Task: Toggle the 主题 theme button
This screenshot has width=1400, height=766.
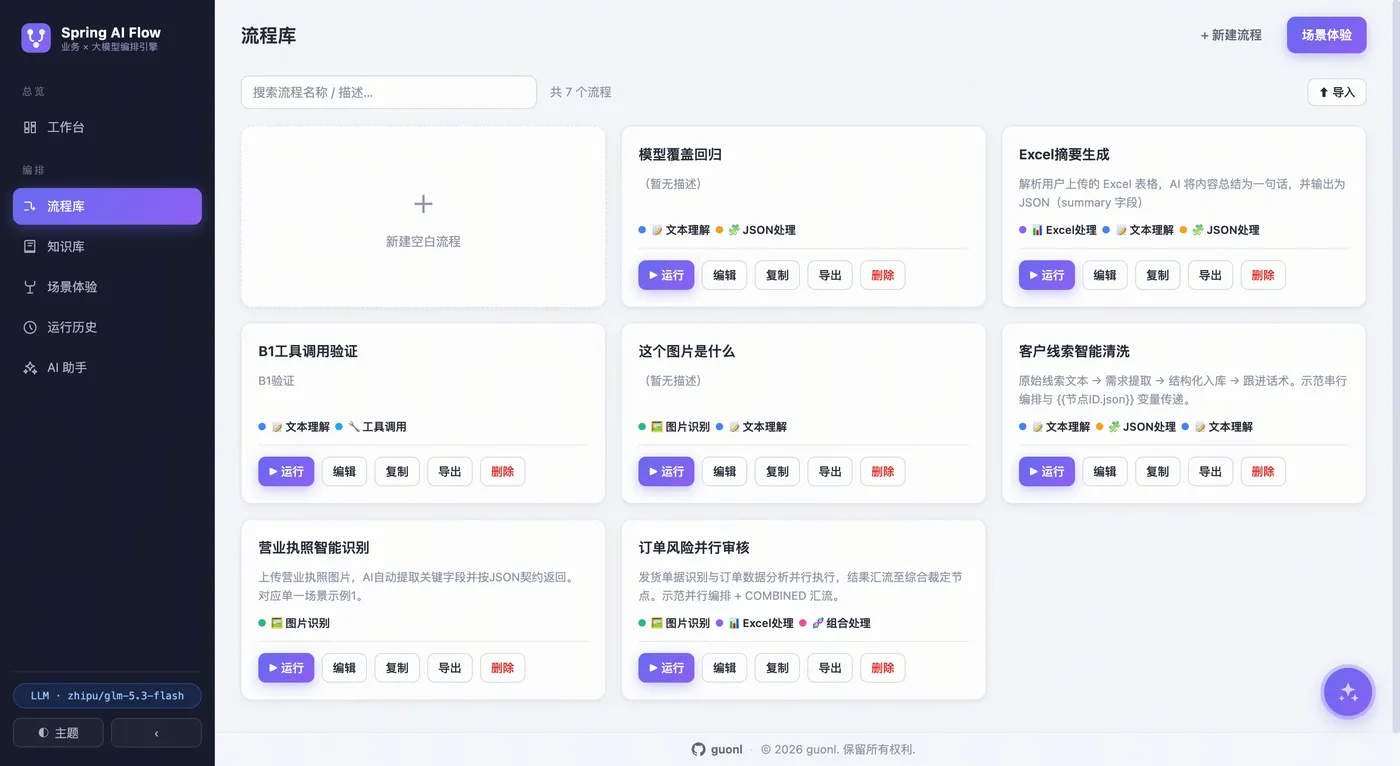Action: pos(58,733)
